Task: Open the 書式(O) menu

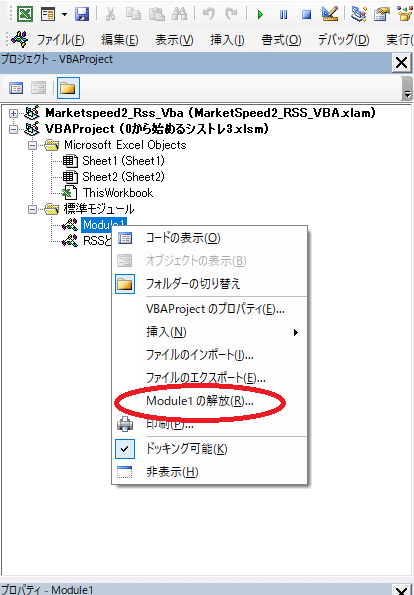Action: [281, 39]
